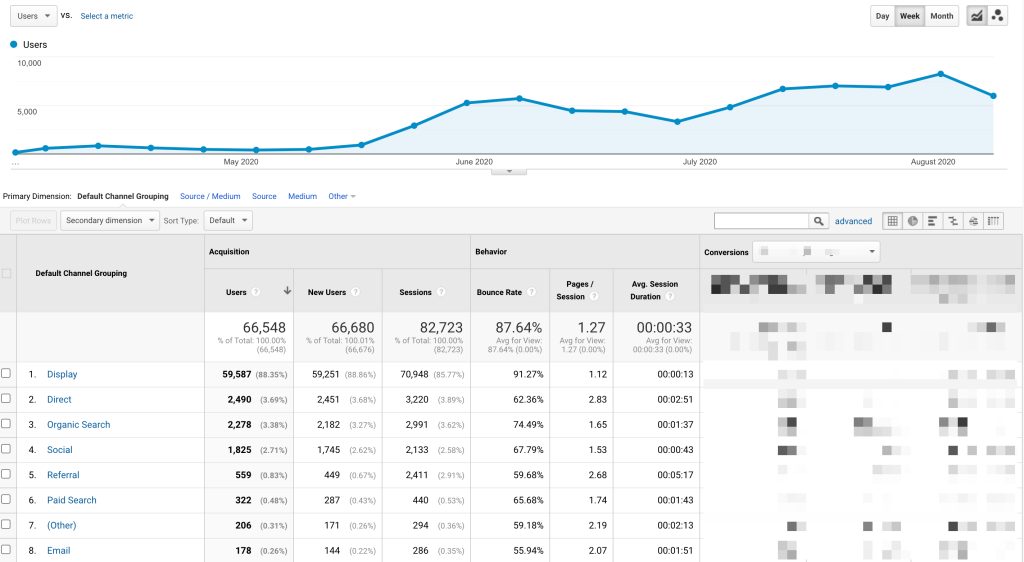Click the Plot Rows button
1024x562 pixels.
[33, 221]
